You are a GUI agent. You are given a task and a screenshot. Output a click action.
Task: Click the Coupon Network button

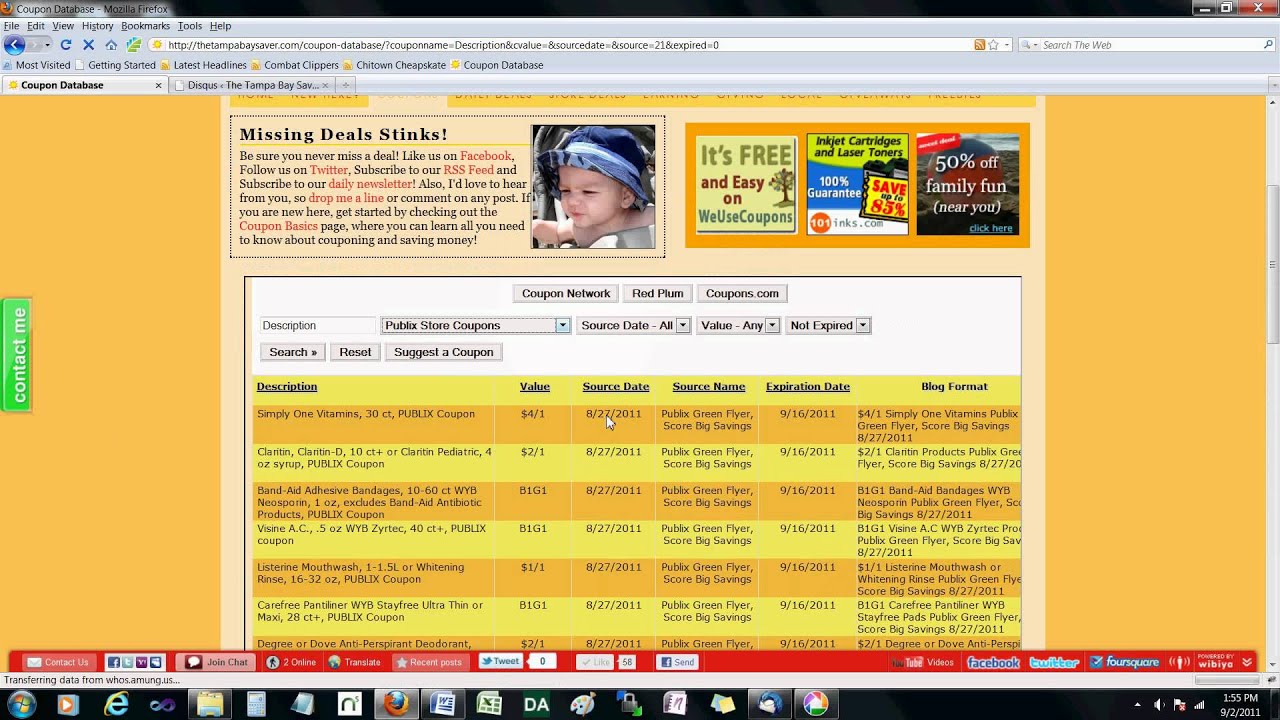coord(566,293)
